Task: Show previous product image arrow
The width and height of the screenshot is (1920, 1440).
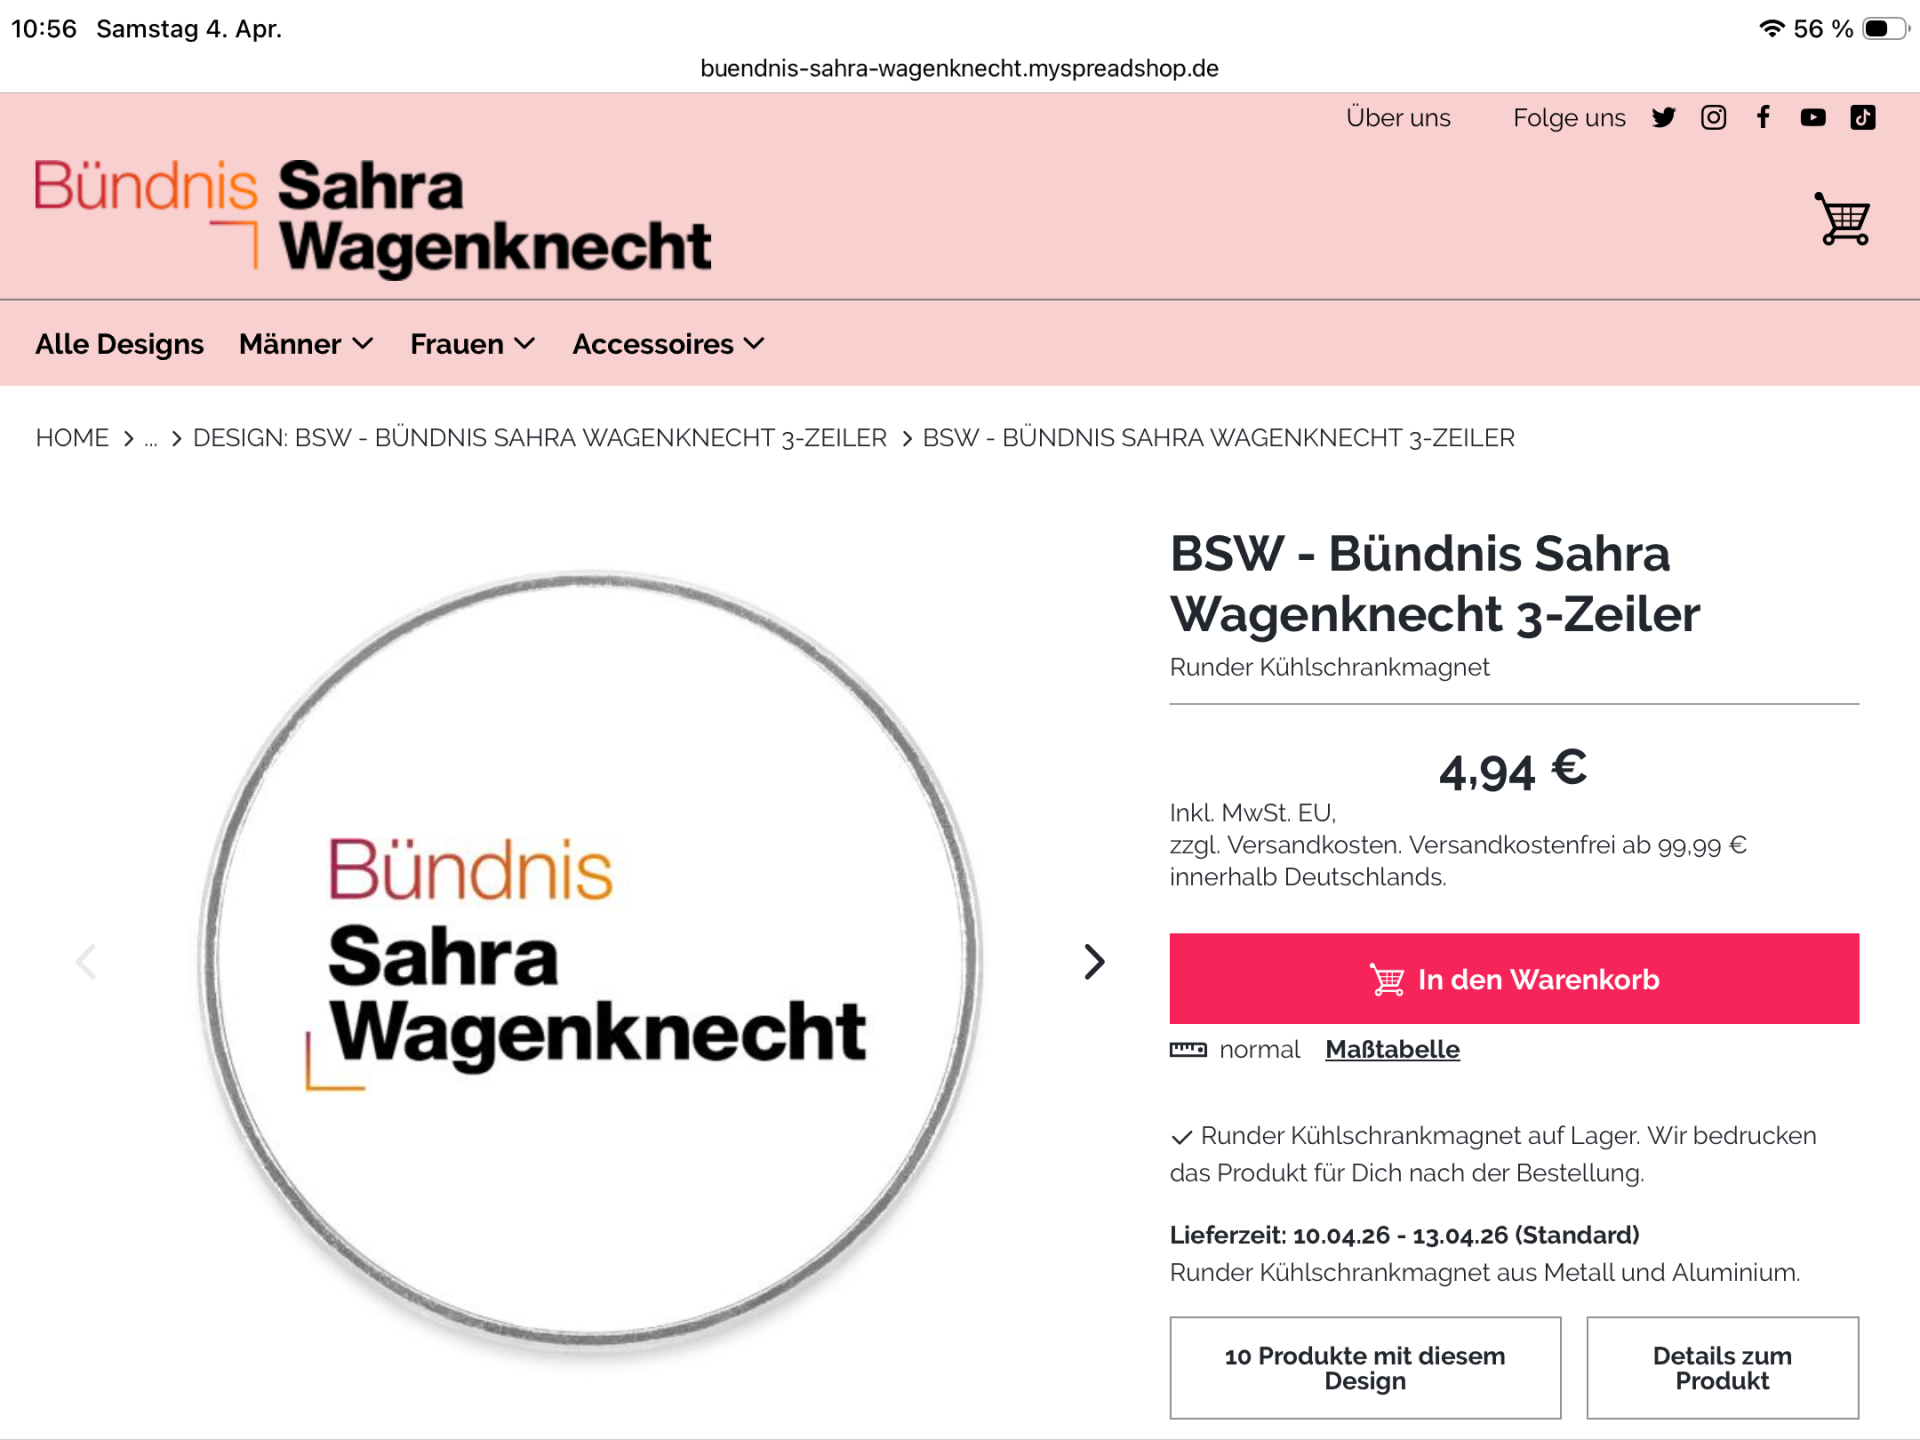Action: click(x=86, y=962)
